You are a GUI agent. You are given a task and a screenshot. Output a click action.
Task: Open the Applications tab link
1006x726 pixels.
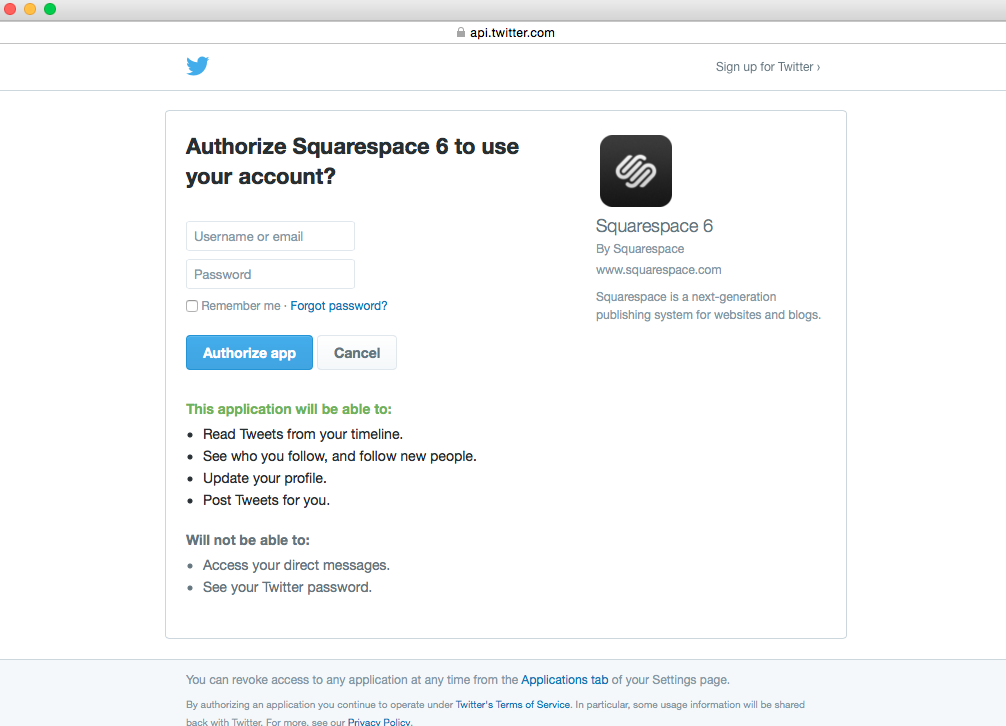coord(565,680)
